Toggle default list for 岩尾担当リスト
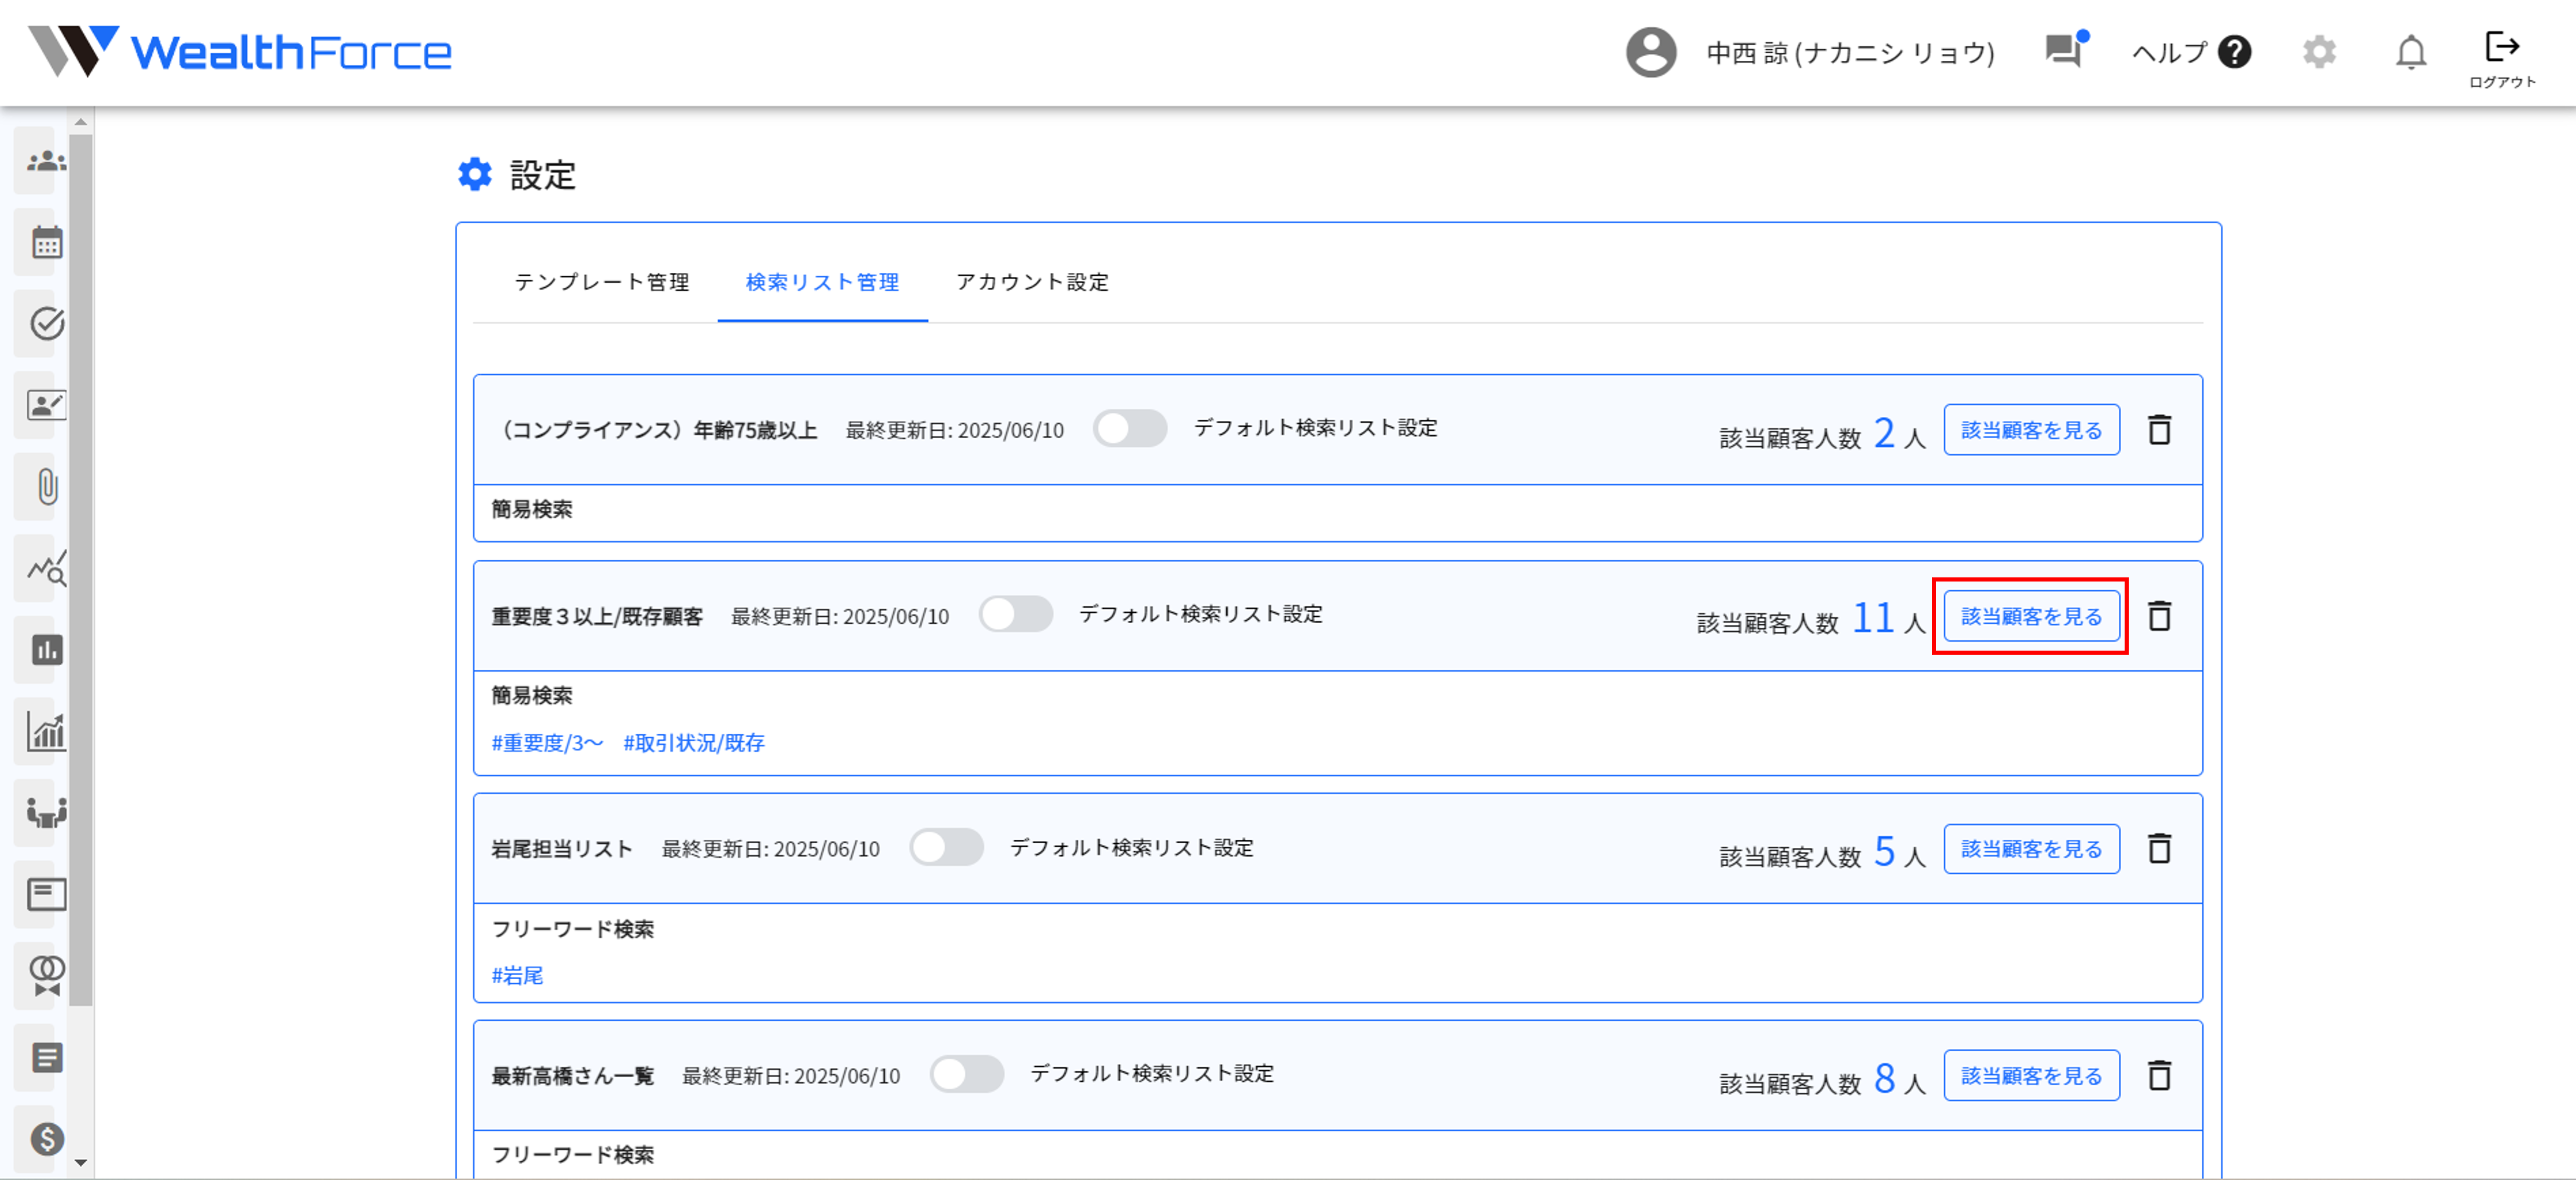Viewport: 2576px width, 1180px height. pos(946,848)
